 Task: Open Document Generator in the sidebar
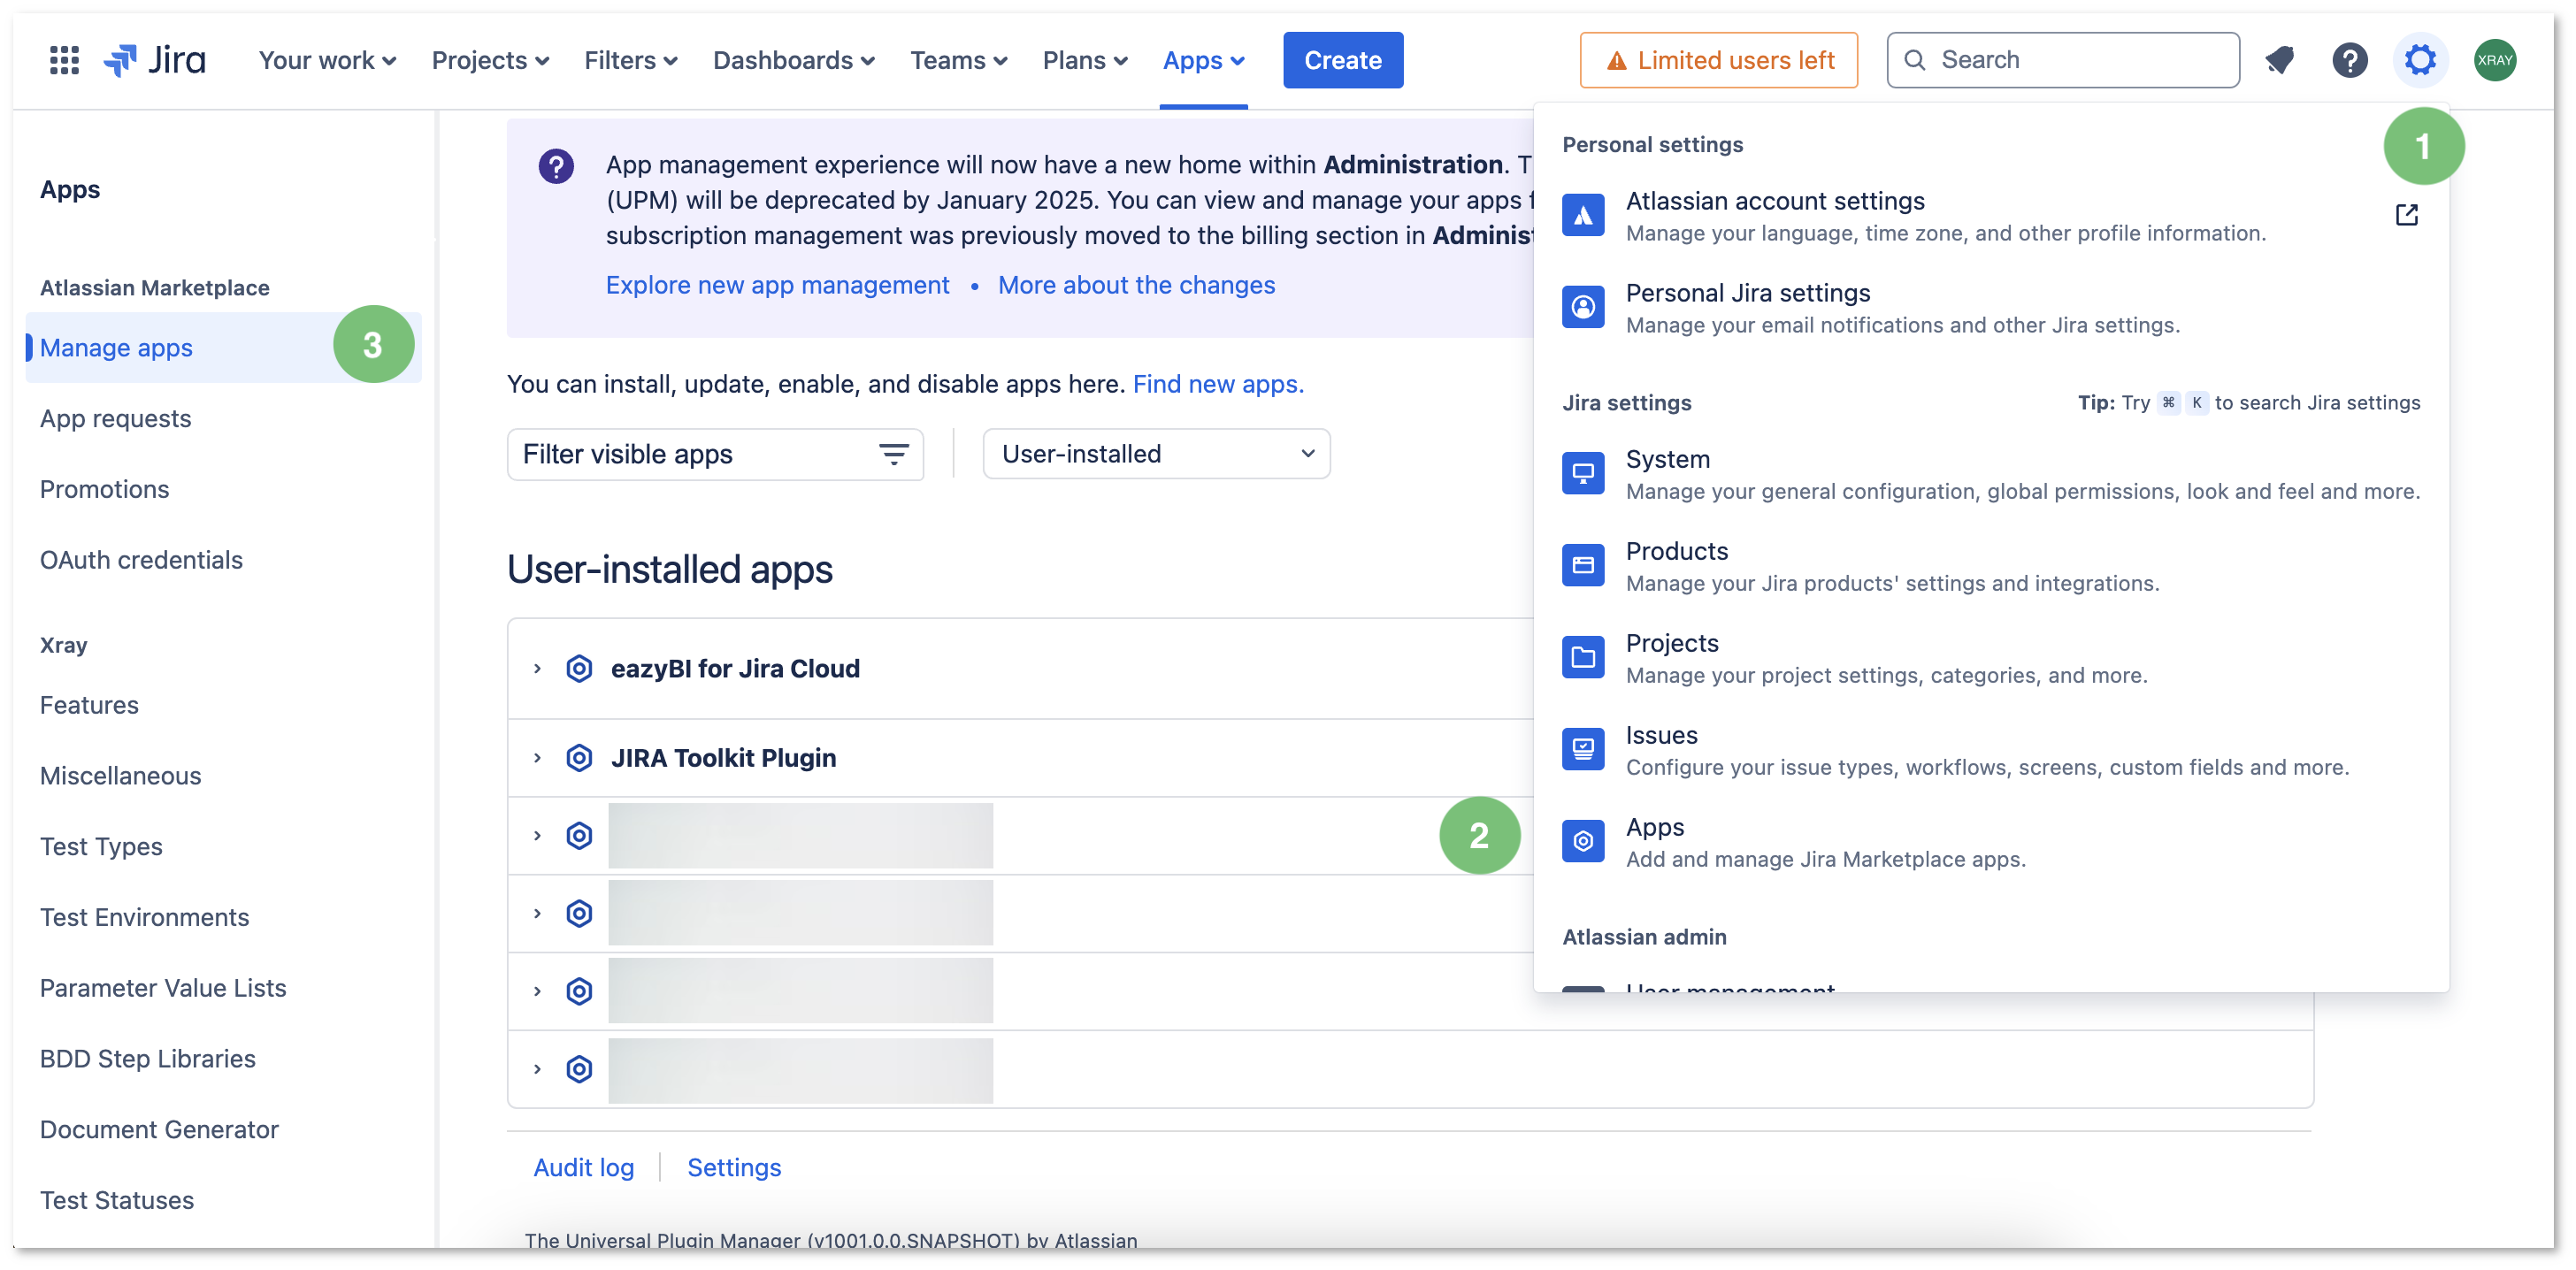click(159, 1131)
